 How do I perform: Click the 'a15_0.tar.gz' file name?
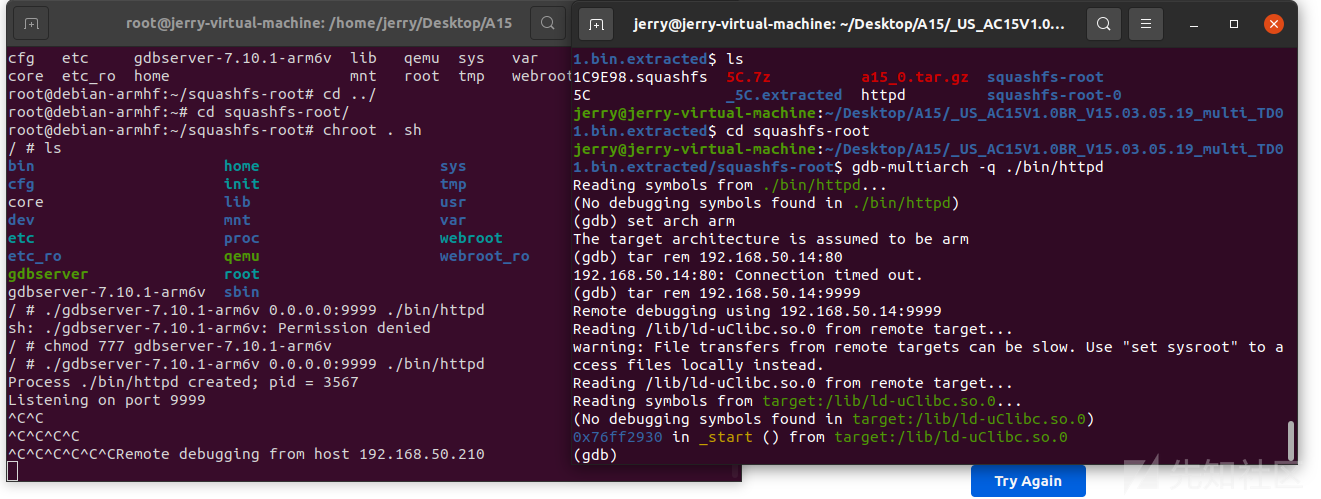(x=915, y=77)
